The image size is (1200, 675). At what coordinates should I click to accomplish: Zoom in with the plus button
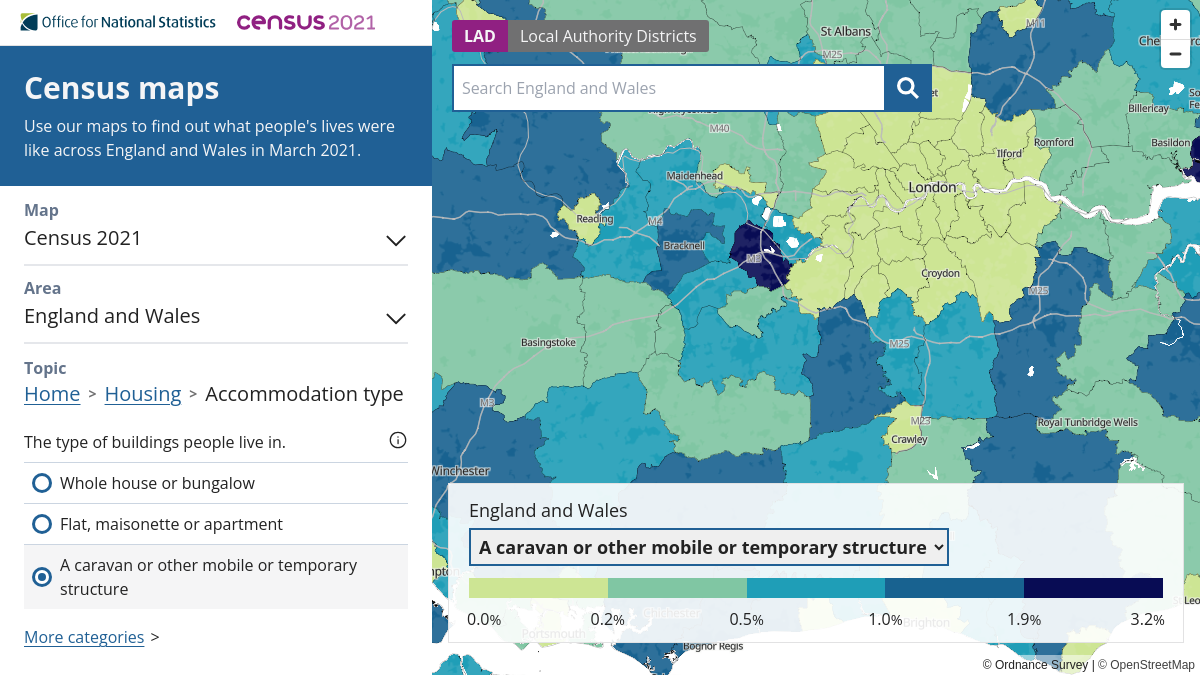pyautogui.click(x=1175, y=25)
